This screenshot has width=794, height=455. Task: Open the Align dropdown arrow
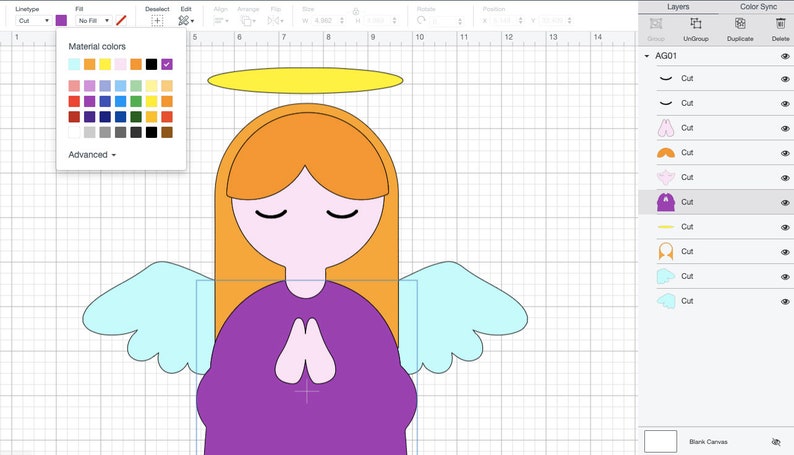coord(227,21)
